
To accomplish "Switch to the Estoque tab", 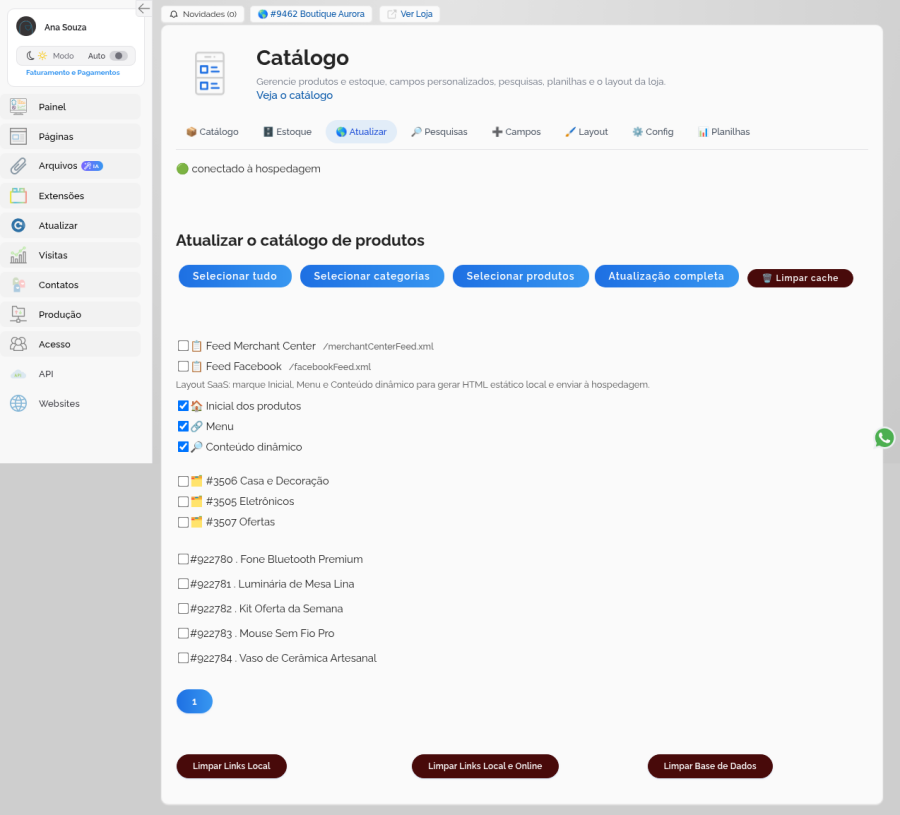I will coord(287,131).
